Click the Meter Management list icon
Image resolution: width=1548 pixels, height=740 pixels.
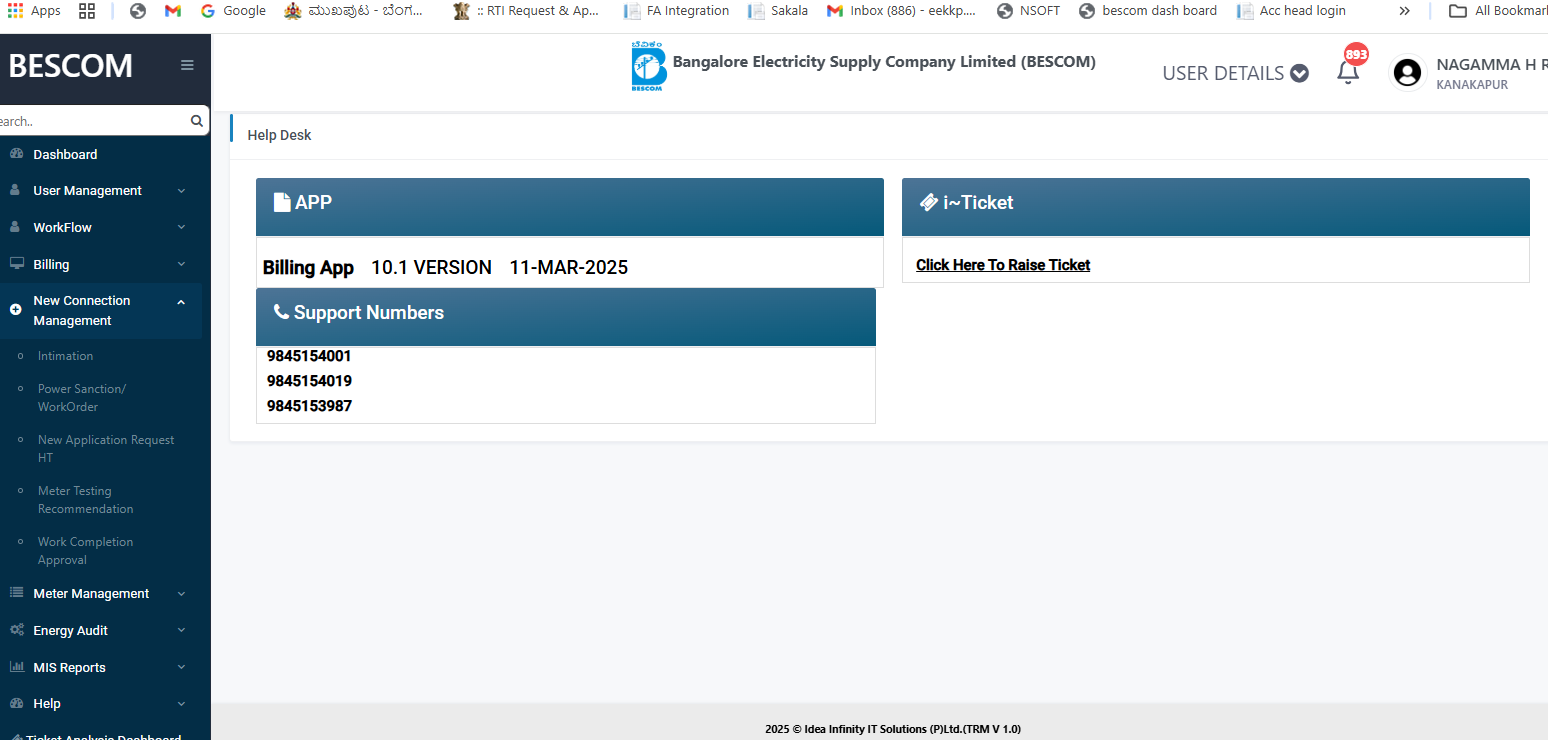pos(16,593)
